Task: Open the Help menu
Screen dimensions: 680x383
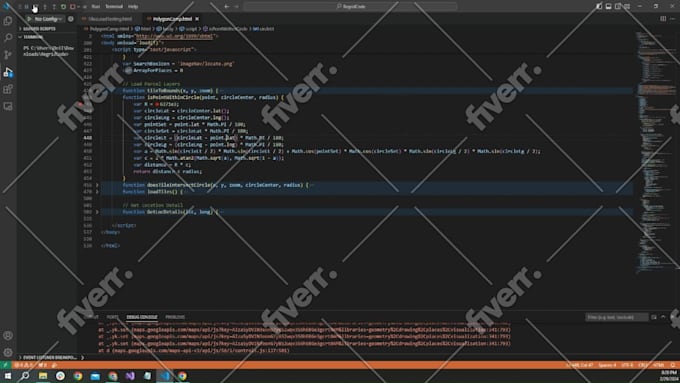Action: [x=133, y=7]
